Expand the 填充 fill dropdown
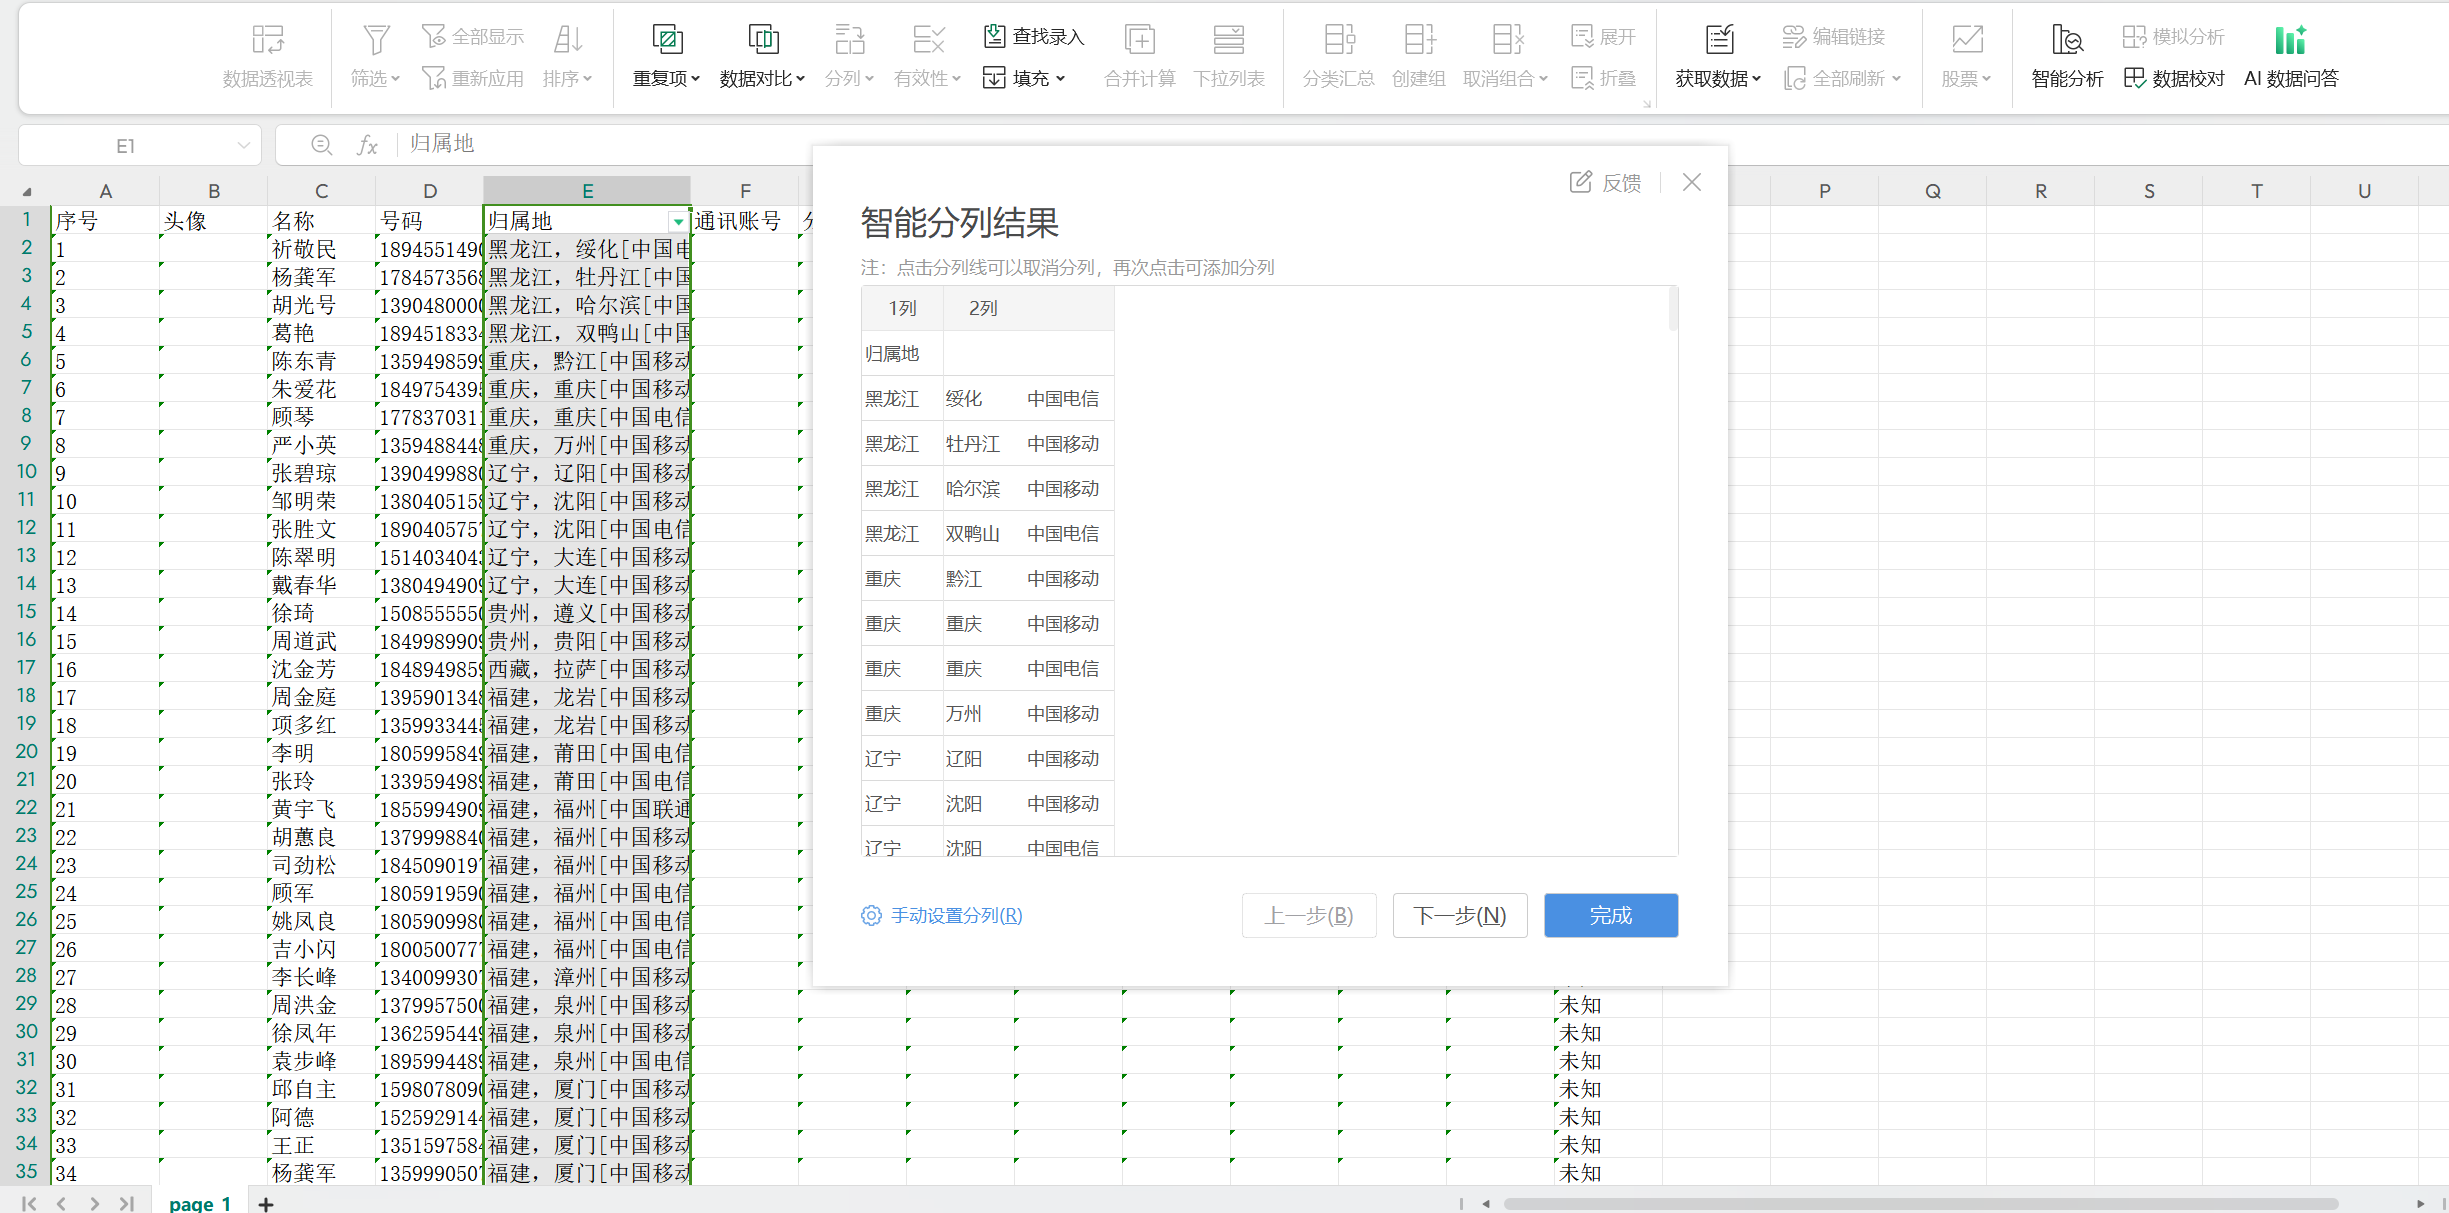 tap(1060, 78)
